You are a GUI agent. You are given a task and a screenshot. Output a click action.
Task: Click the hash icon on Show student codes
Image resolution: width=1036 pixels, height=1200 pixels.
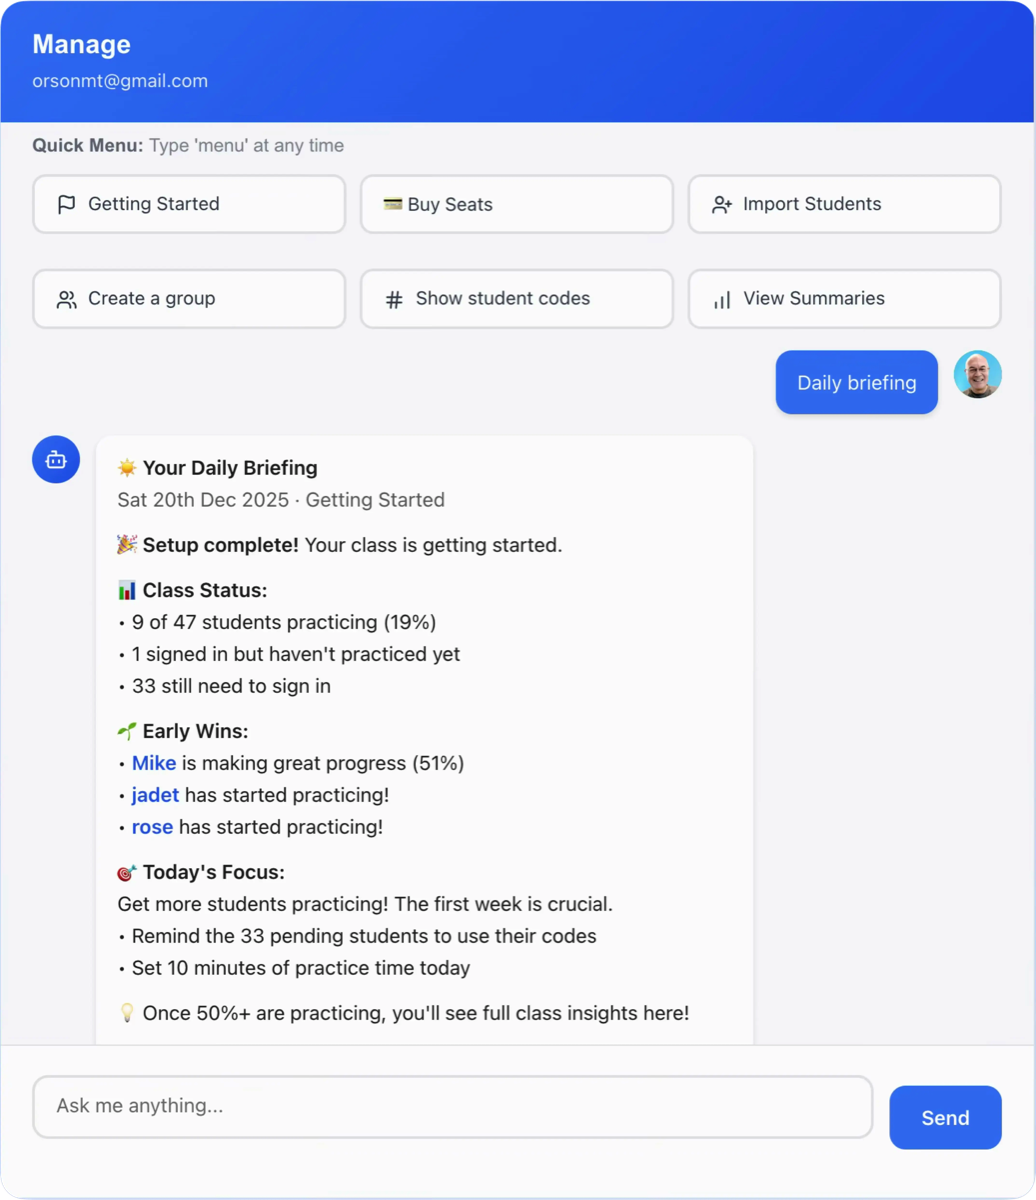pos(394,299)
